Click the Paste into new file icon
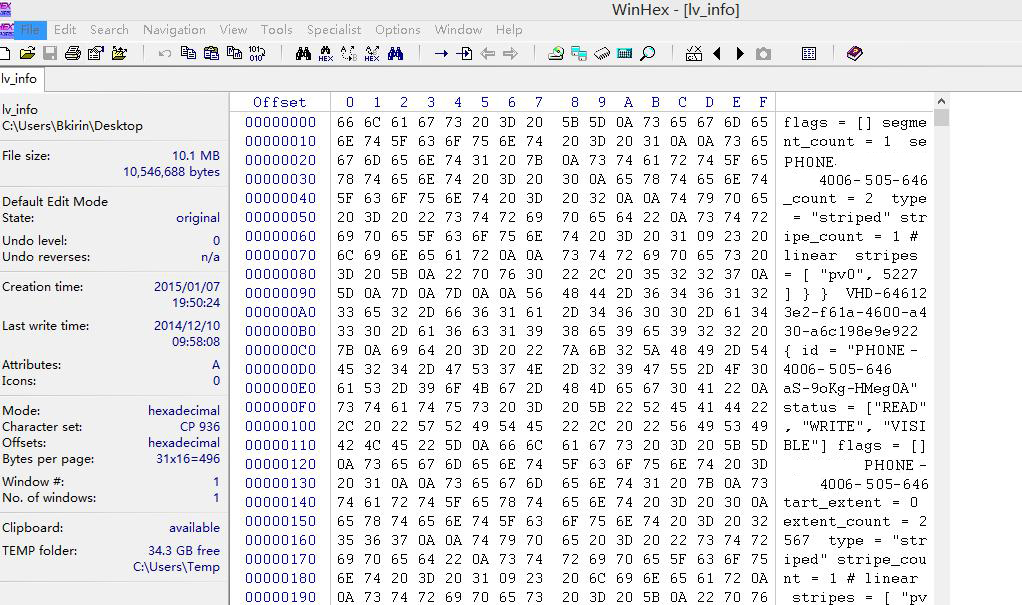Screen dimensions: 1022x605 click(x=234, y=53)
